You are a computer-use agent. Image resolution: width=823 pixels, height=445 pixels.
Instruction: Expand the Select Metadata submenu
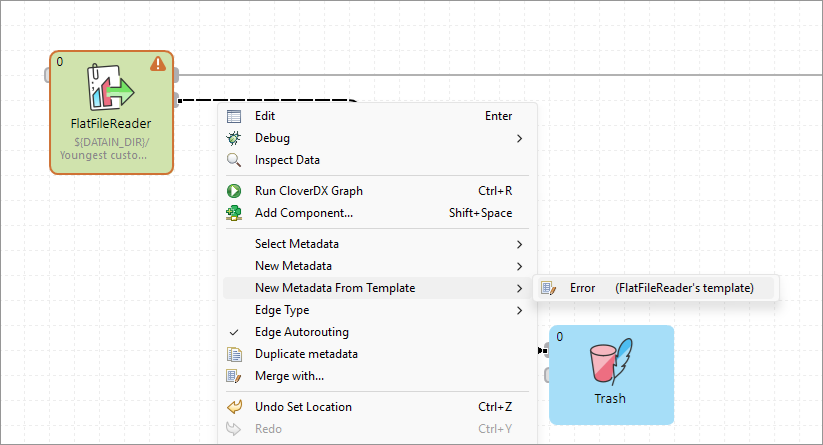point(519,244)
